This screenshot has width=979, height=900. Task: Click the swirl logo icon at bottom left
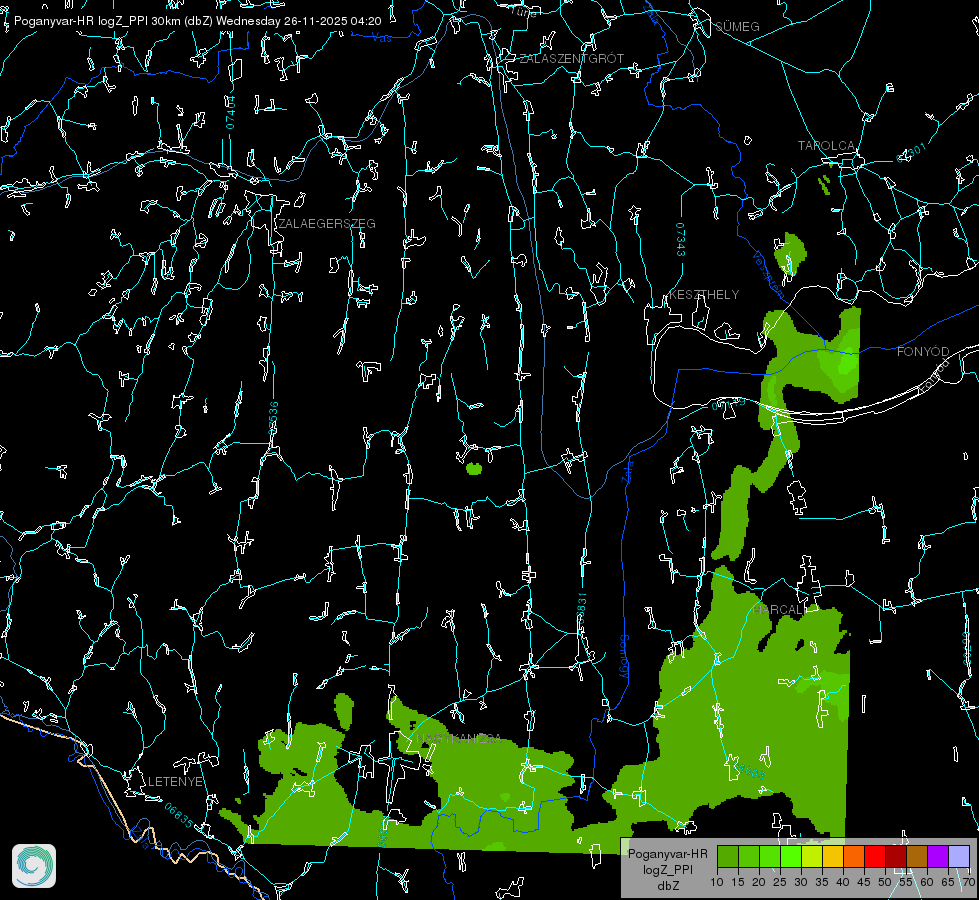(34, 866)
